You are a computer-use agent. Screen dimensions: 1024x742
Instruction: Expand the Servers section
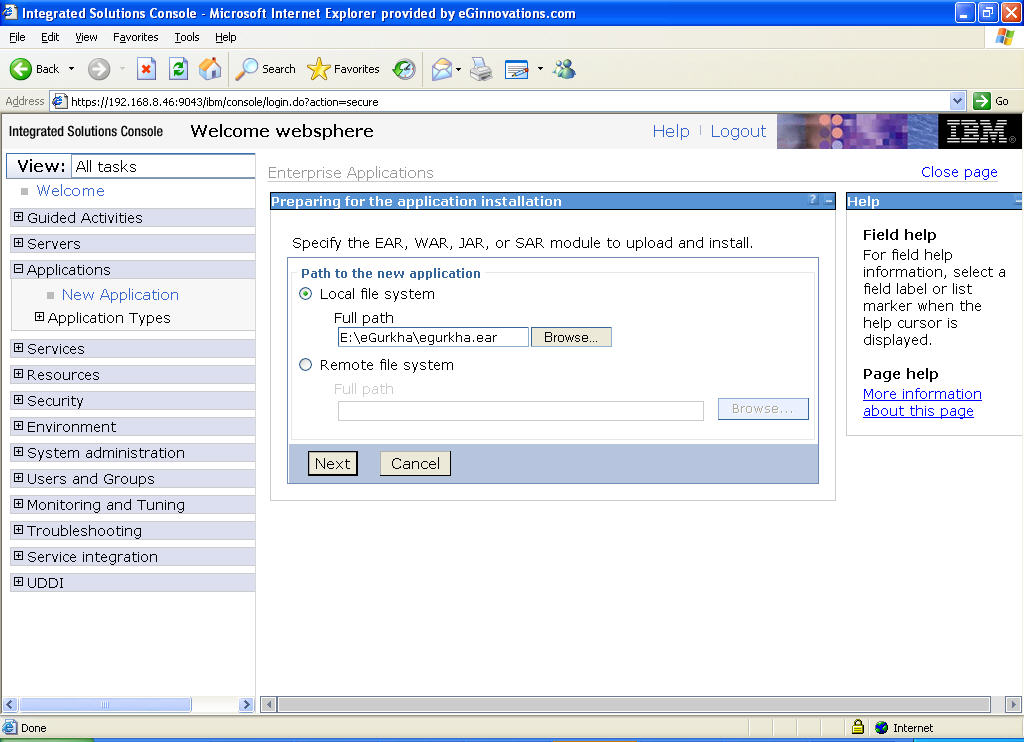coord(18,243)
